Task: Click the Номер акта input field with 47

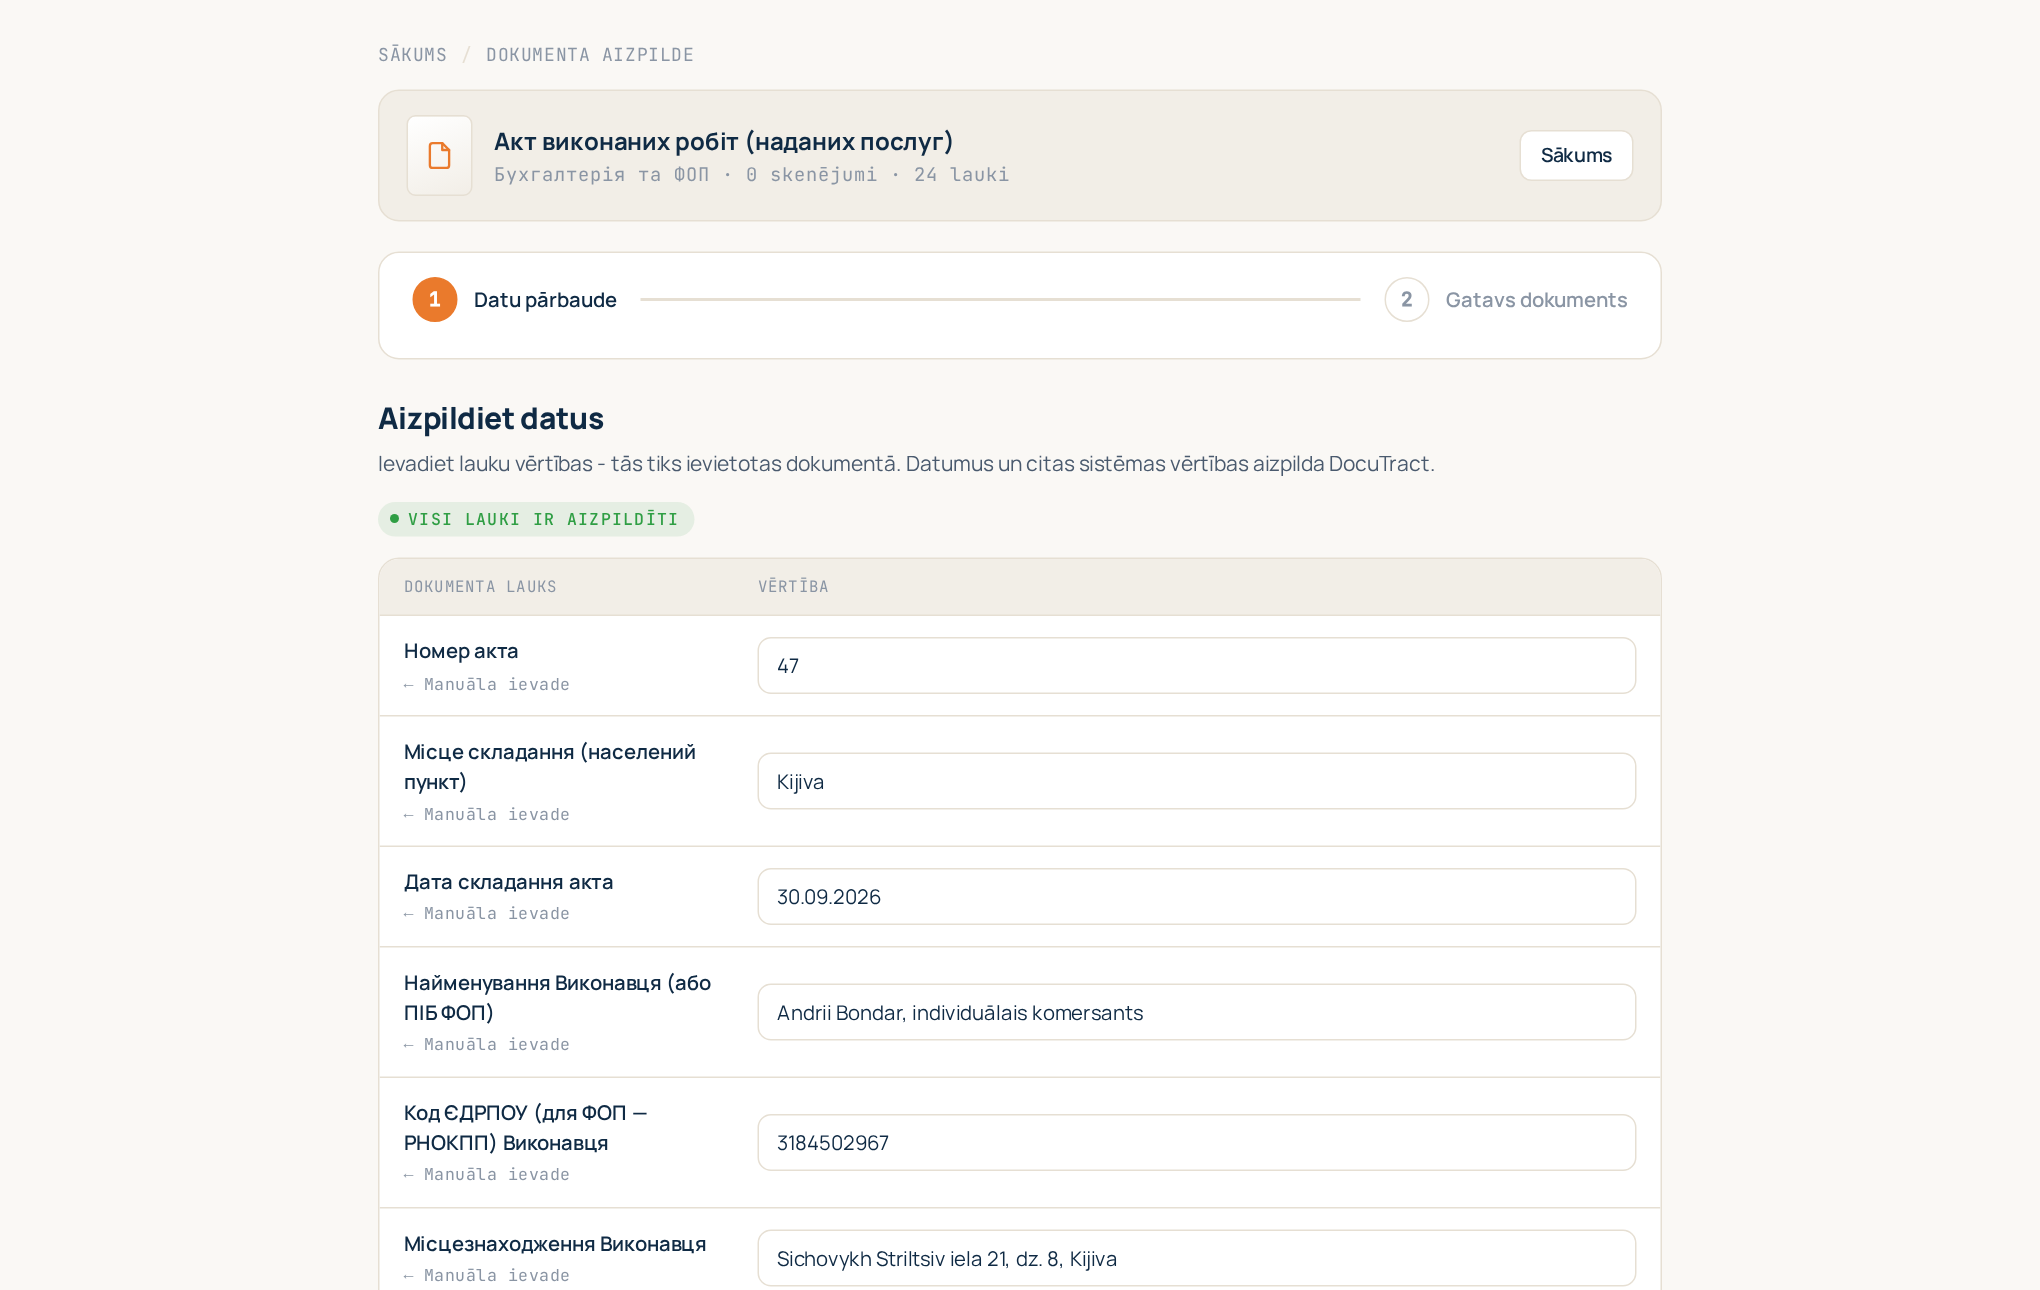Action: pyautogui.click(x=1196, y=665)
